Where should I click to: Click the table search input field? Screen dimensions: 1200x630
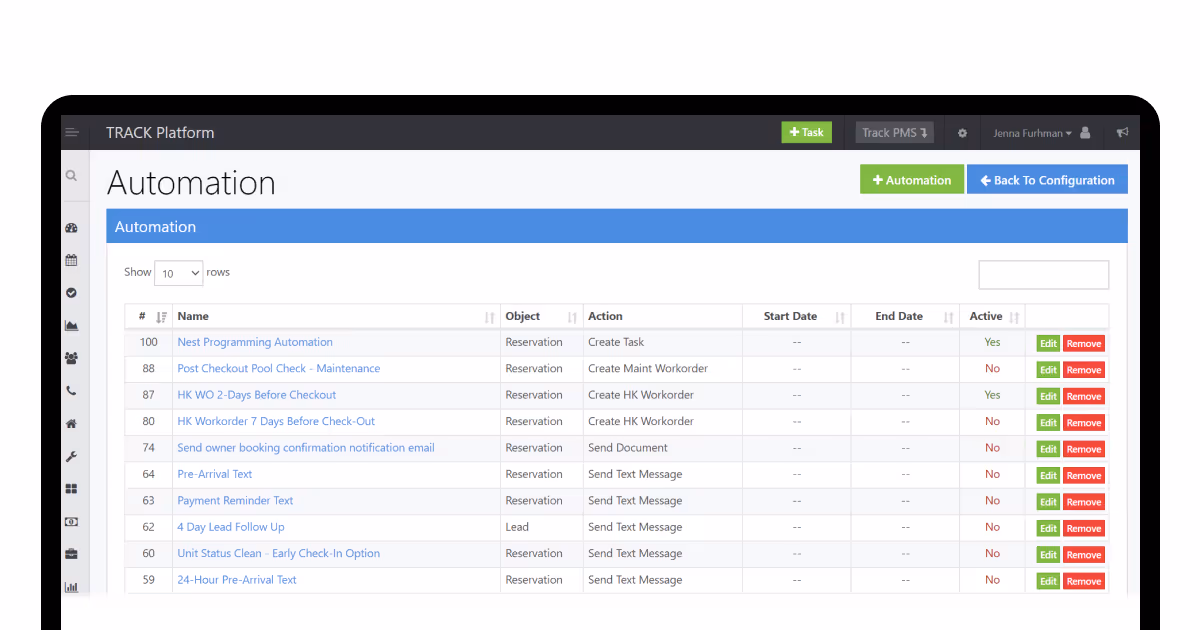tap(1043, 275)
